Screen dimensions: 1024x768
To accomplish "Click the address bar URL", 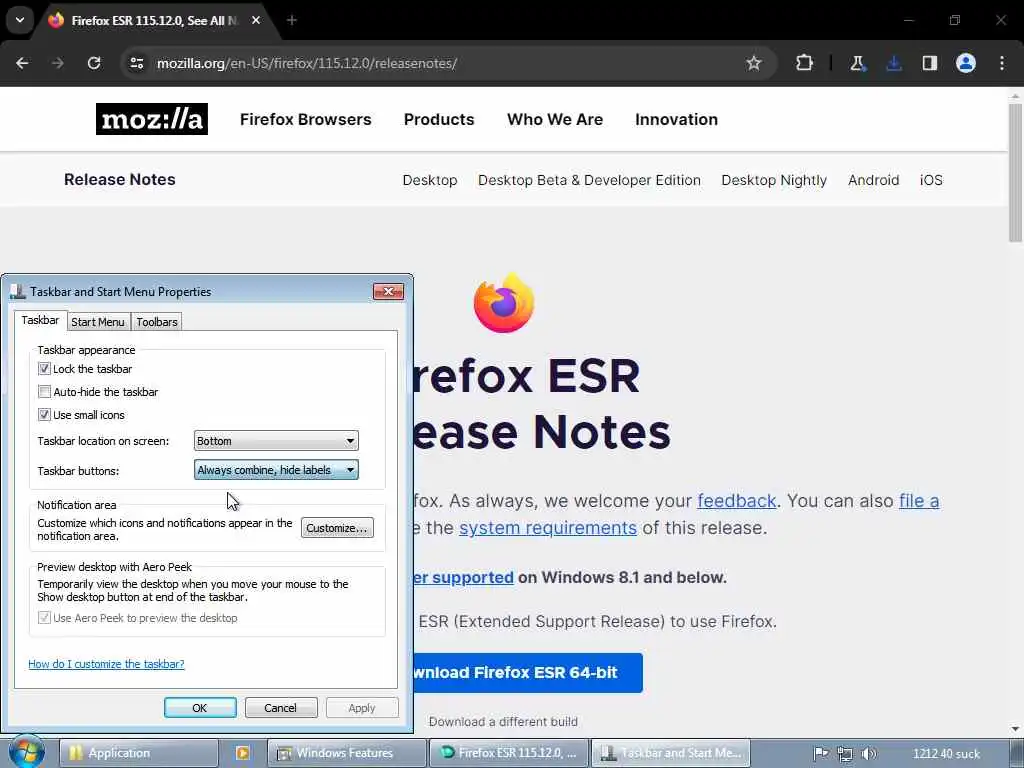I will (x=307, y=63).
